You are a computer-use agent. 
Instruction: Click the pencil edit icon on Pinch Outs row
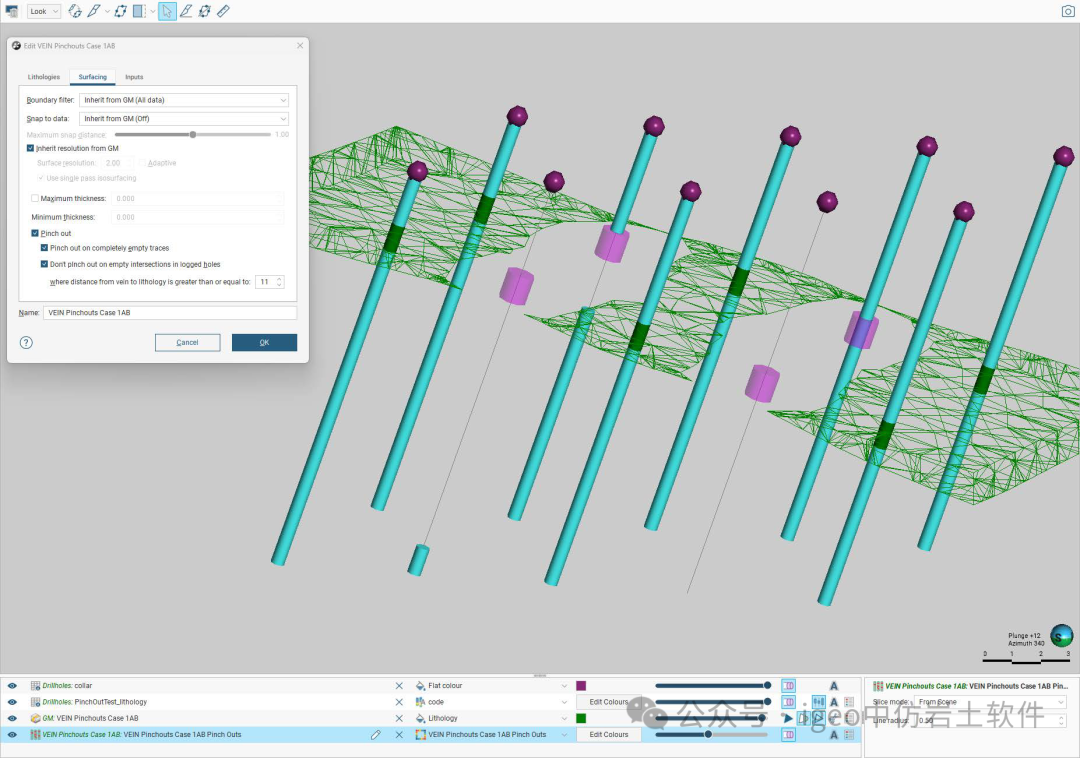click(376, 734)
